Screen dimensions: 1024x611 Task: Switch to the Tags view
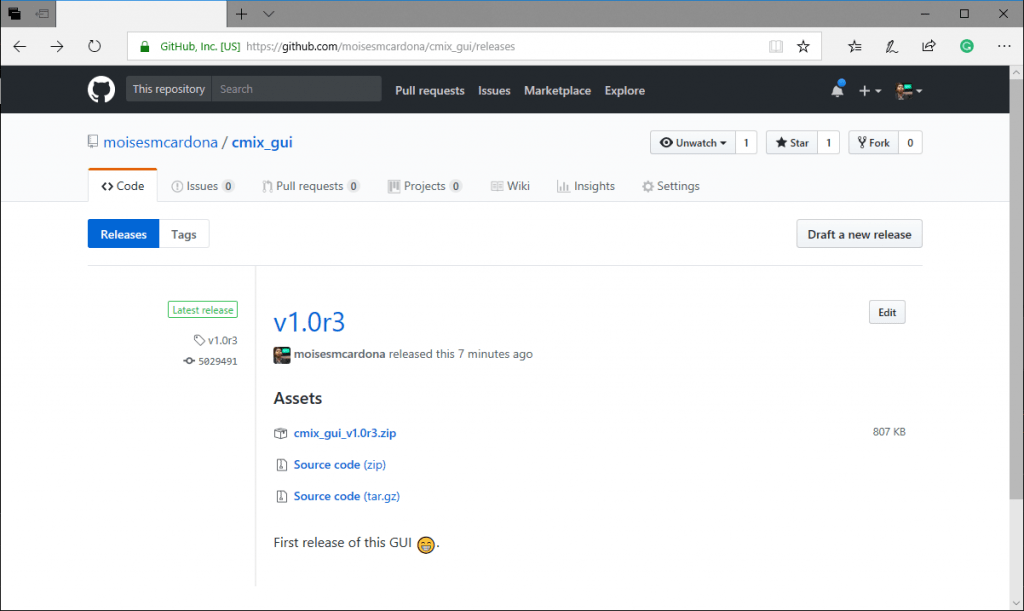pos(184,234)
